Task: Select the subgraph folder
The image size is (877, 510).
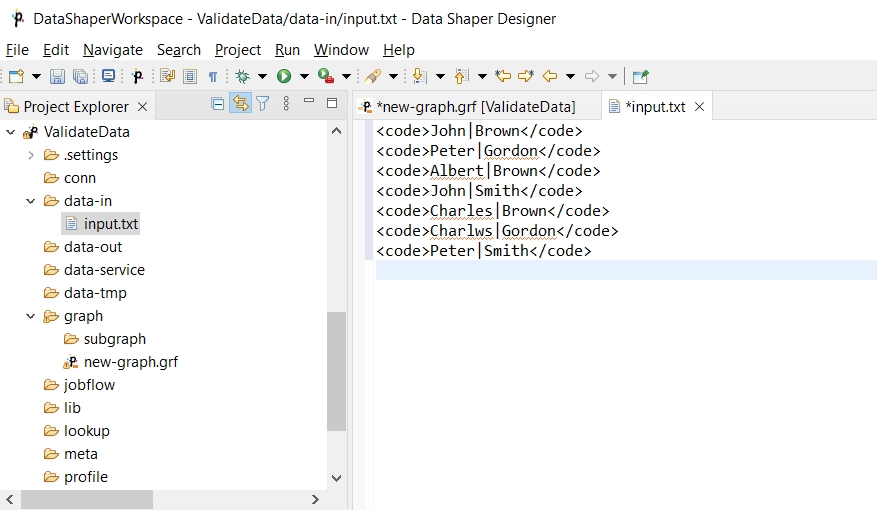Action: point(114,339)
